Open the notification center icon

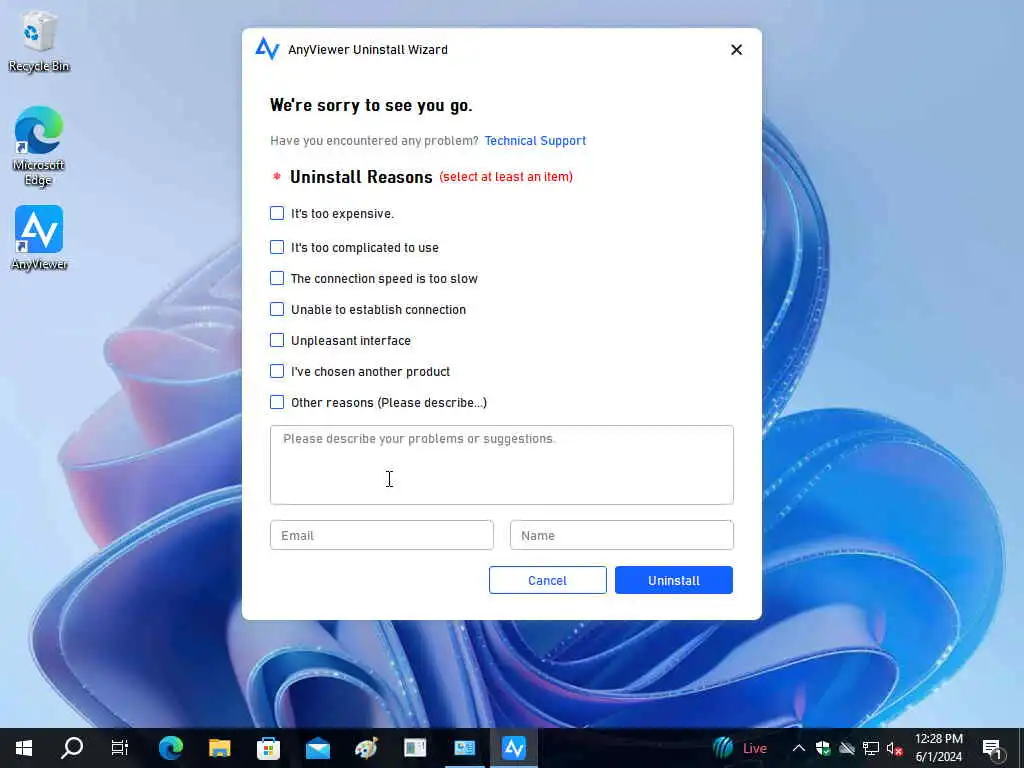992,748
